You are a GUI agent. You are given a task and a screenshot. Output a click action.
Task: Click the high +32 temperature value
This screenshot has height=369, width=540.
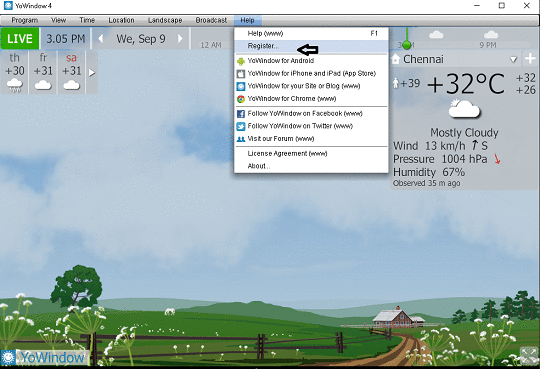pos(526,78)
